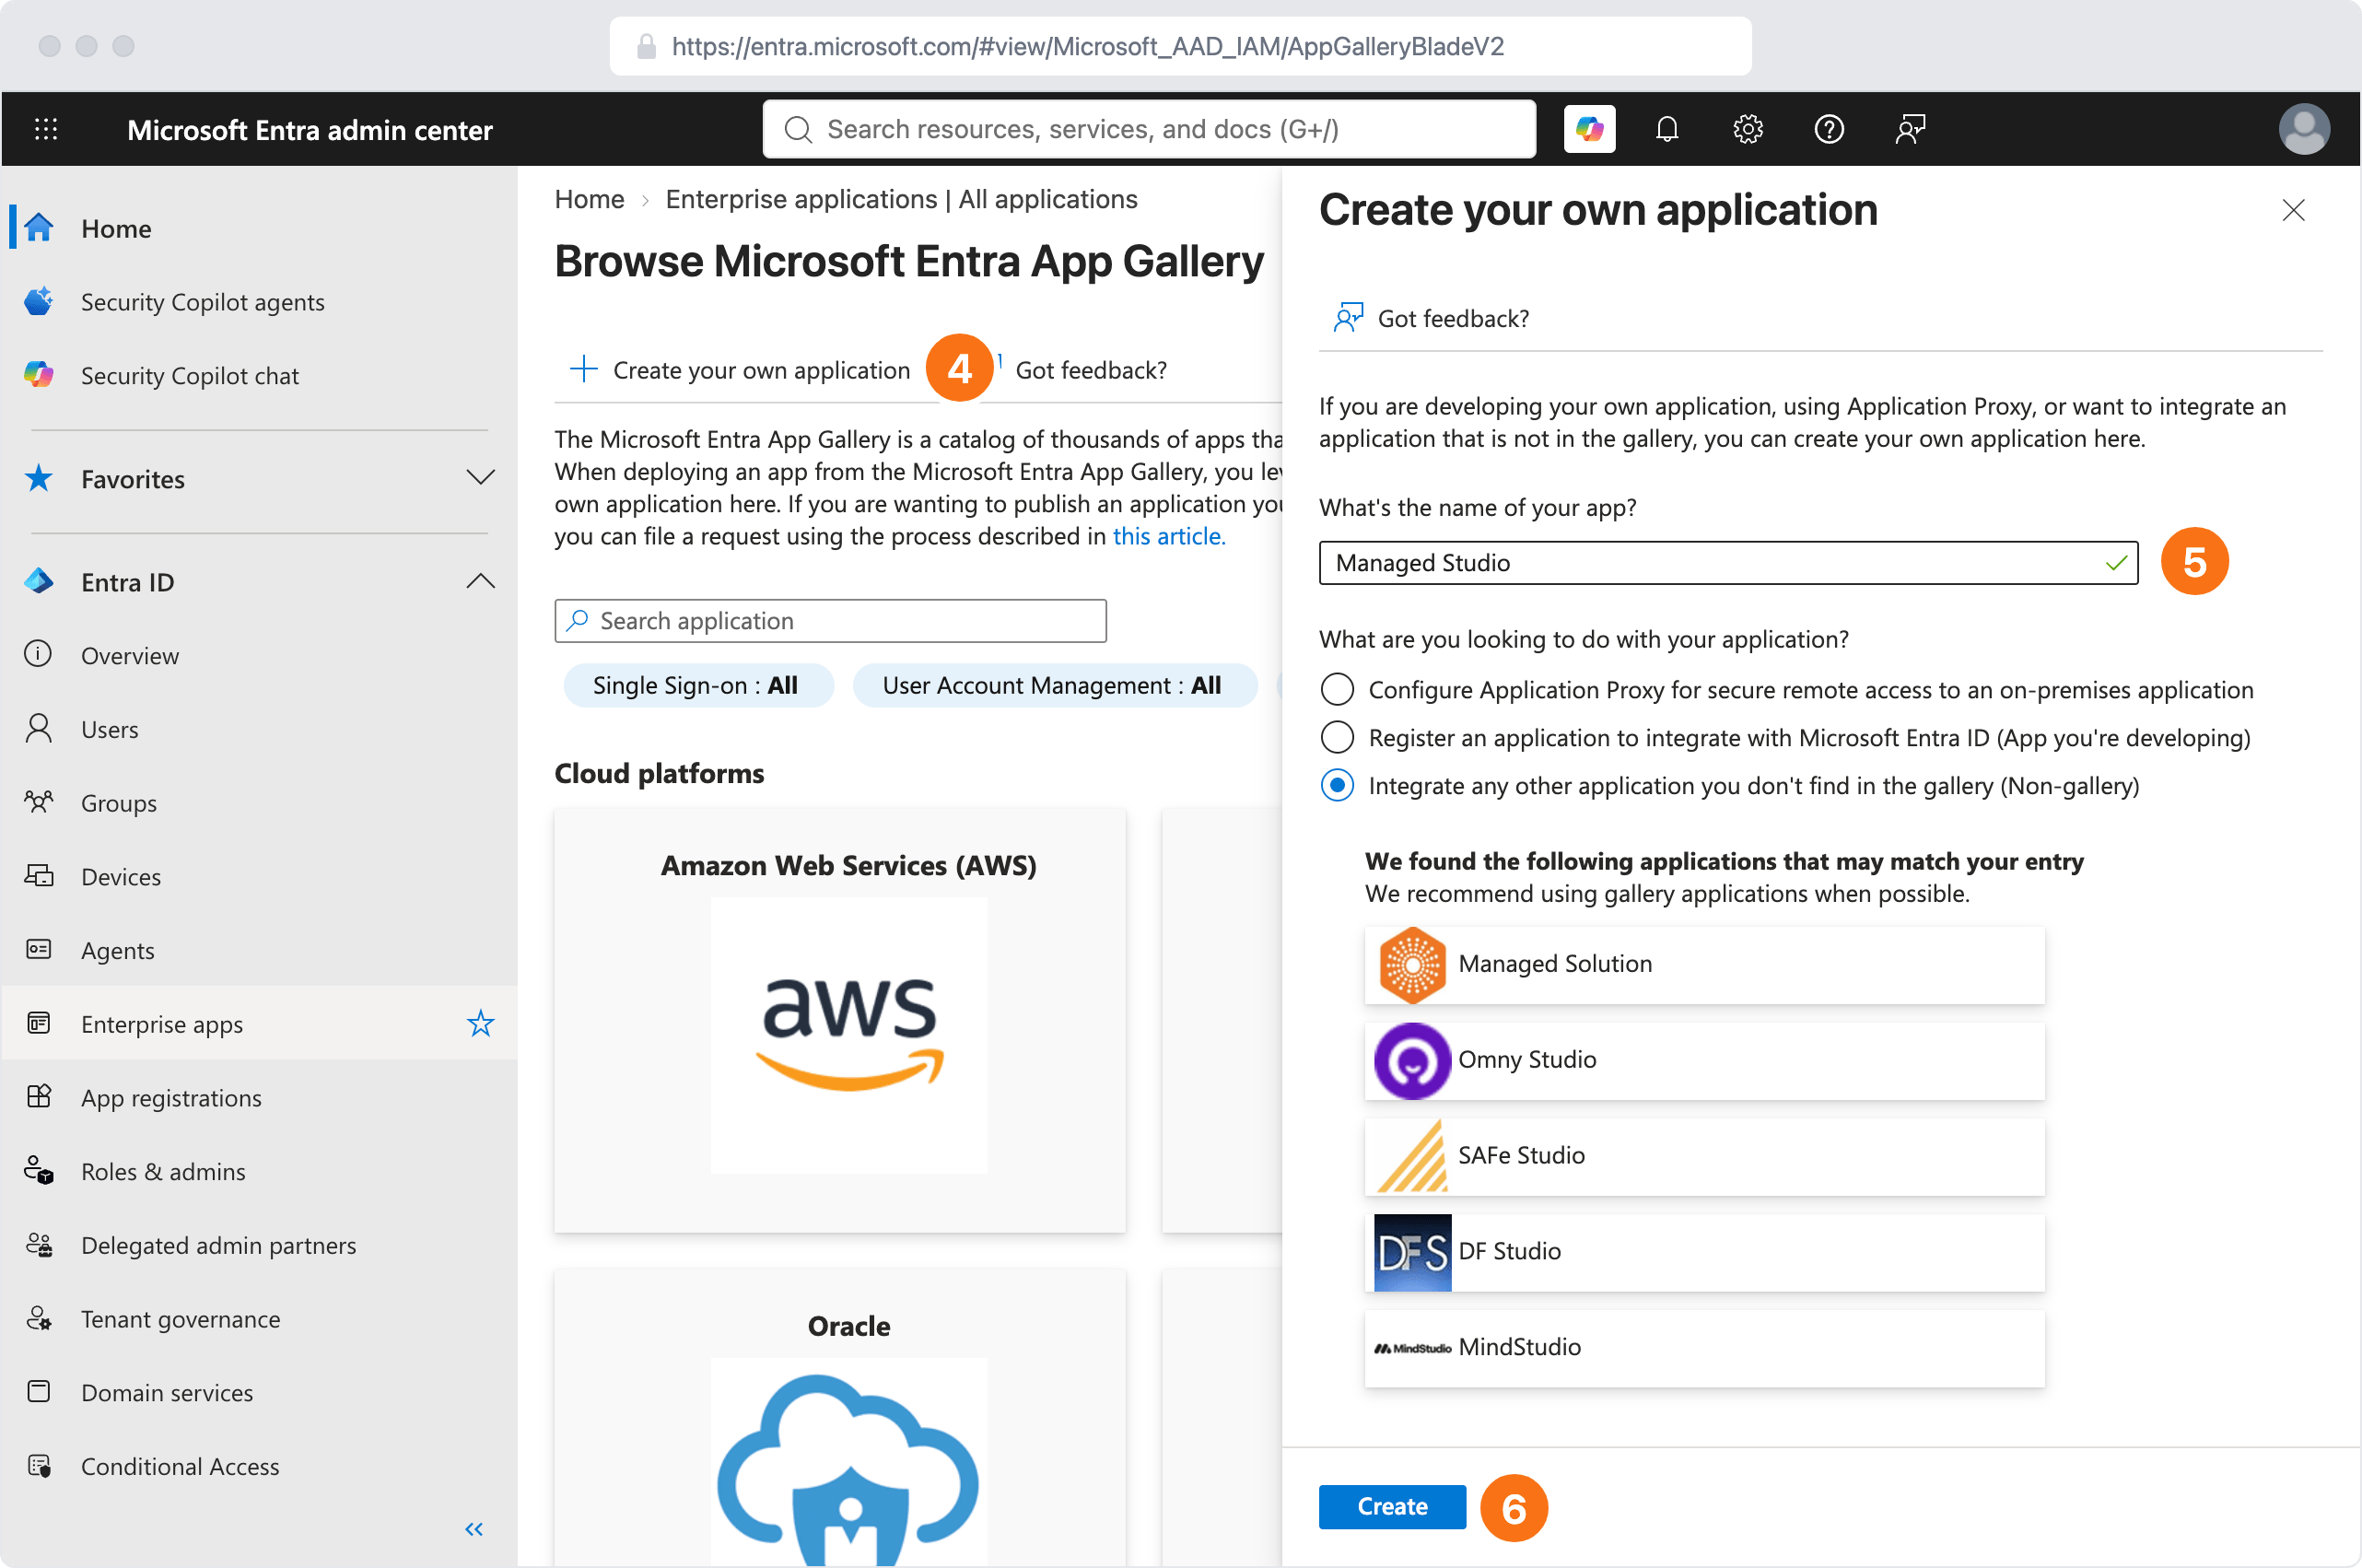Collapse the Entra ID section
Image resolution: width=2362 pixels, height=1568 pixels.
[x=480, y=581]
